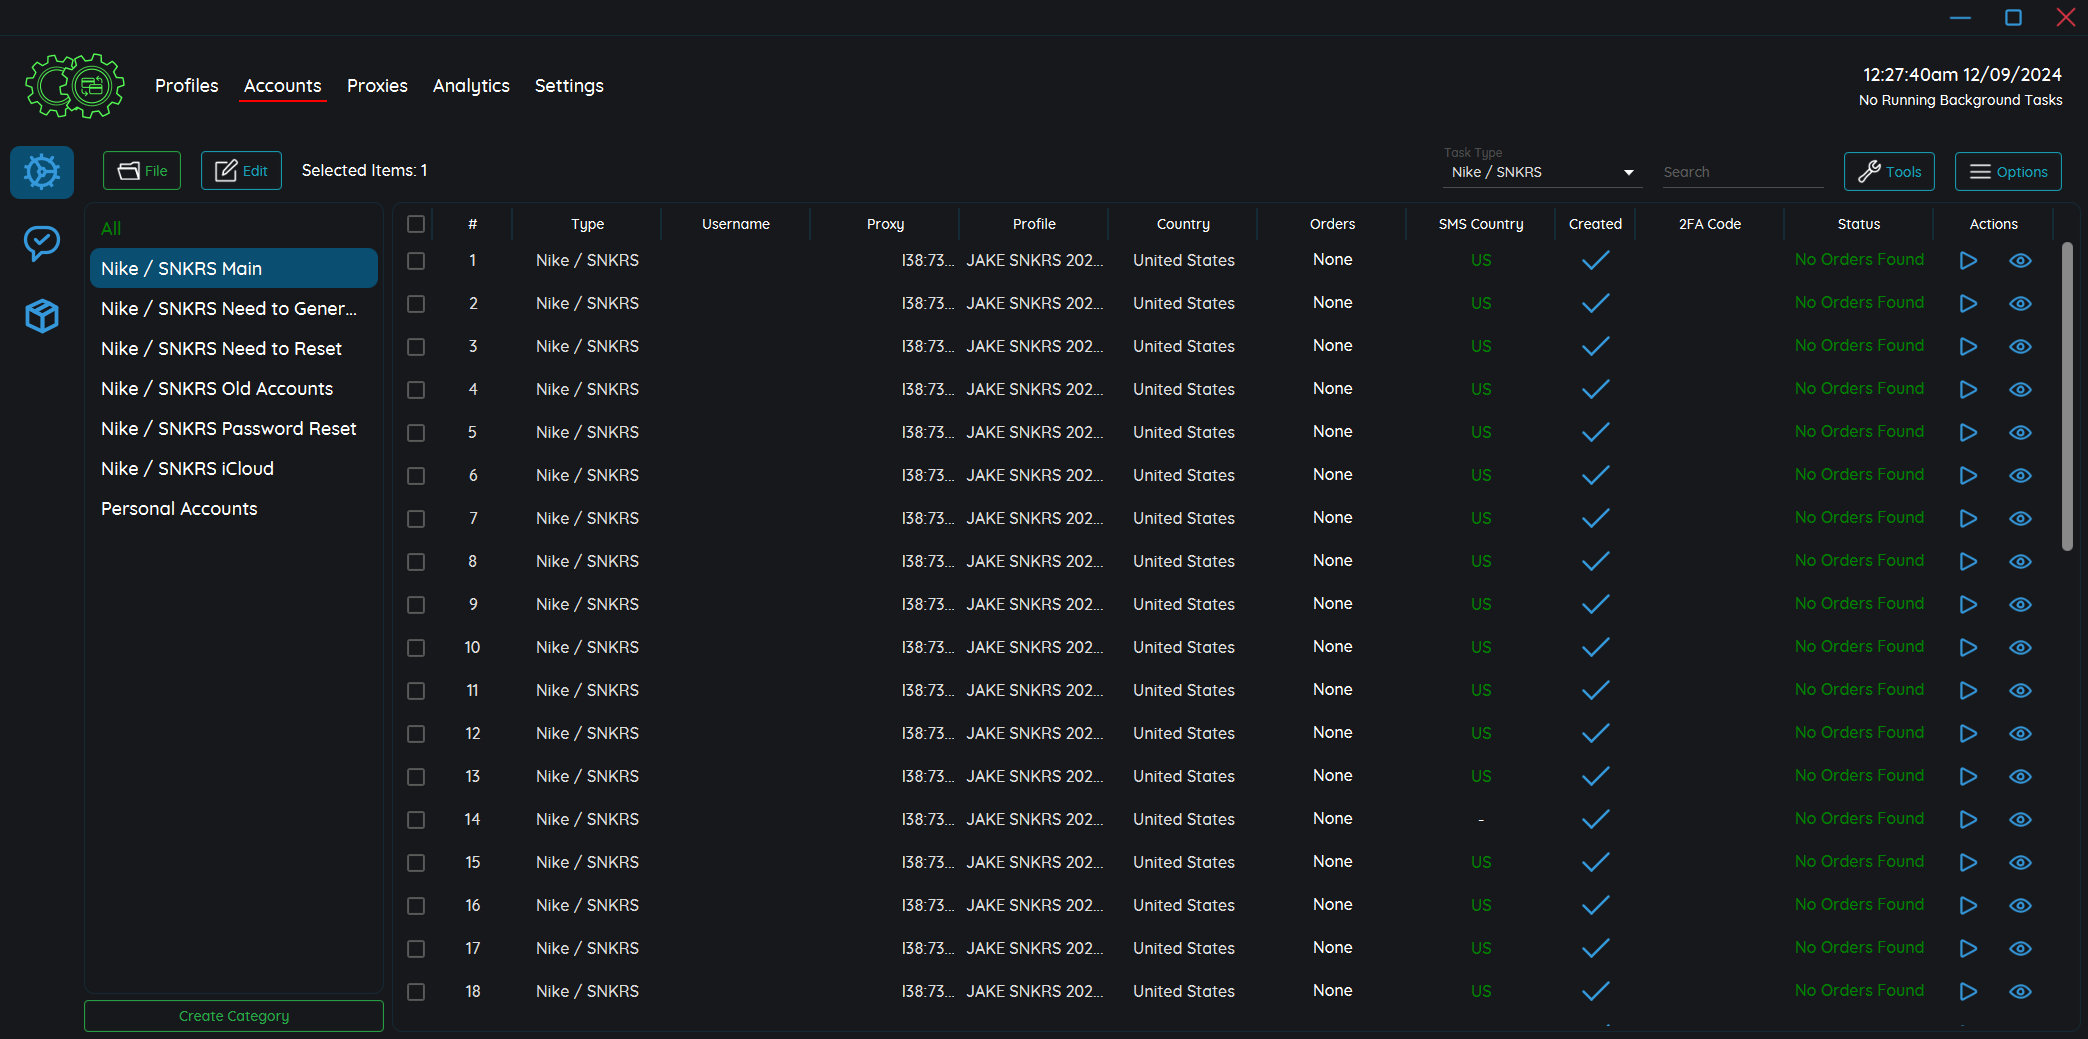The height and width of the screenshot is (1039, 2088).
Task: Click the green gear app logo
Action: 75,86
